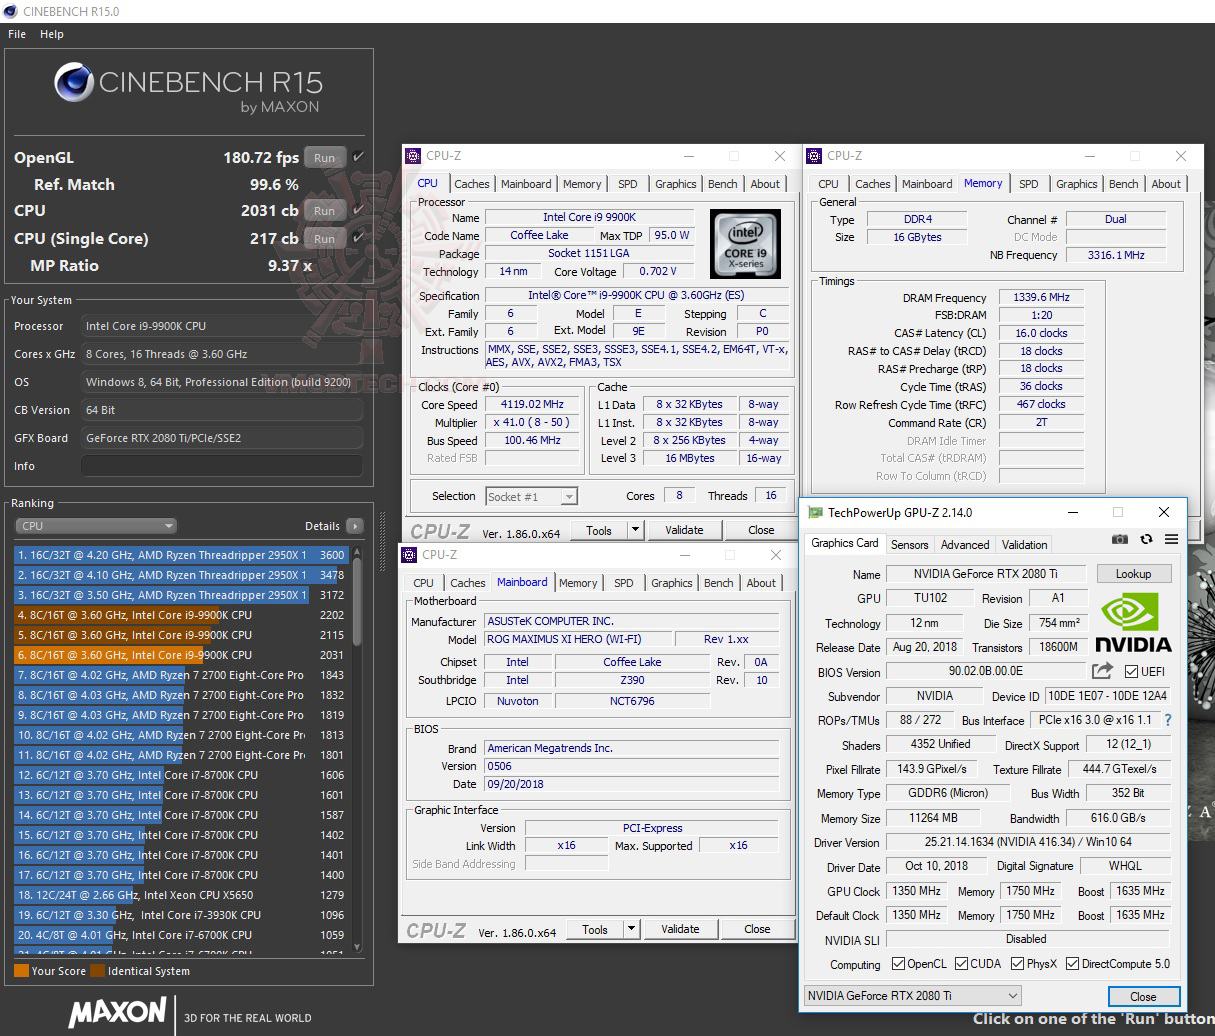Toggle the CPU test checkmark
Viewport: 1215px width, 1036px height.
[x=358, y=211]
